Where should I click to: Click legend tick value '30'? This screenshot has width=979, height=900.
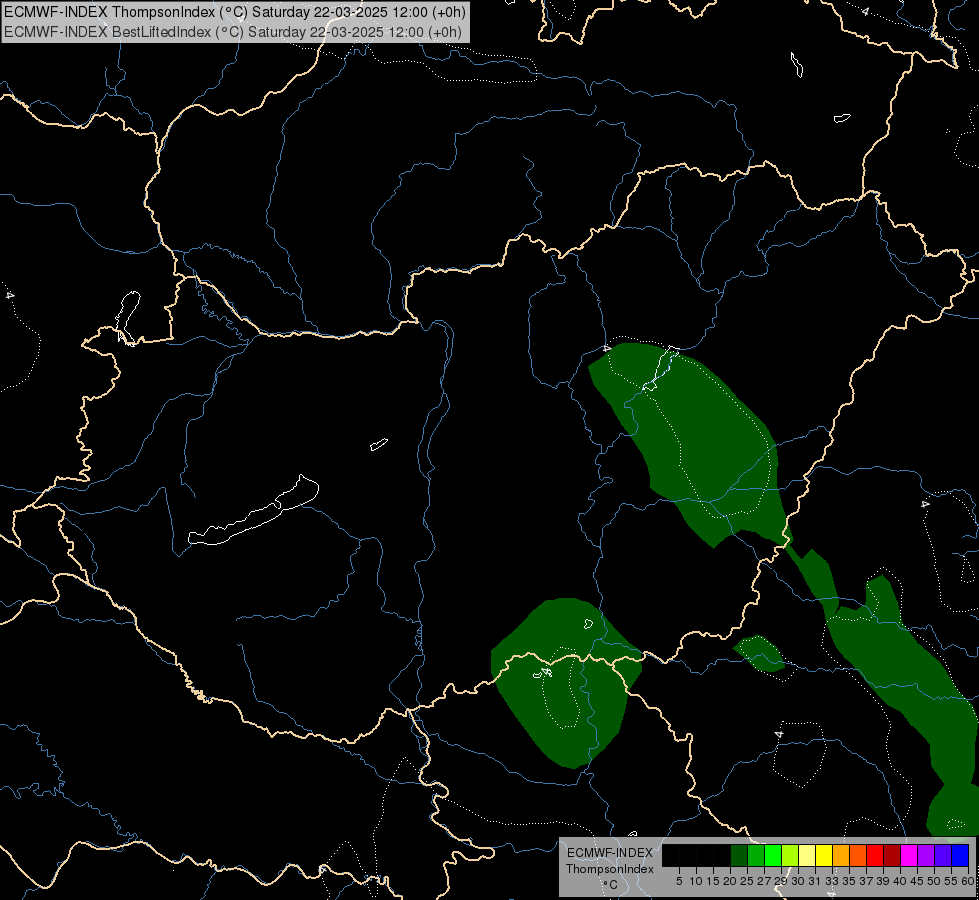click(798, 881)
